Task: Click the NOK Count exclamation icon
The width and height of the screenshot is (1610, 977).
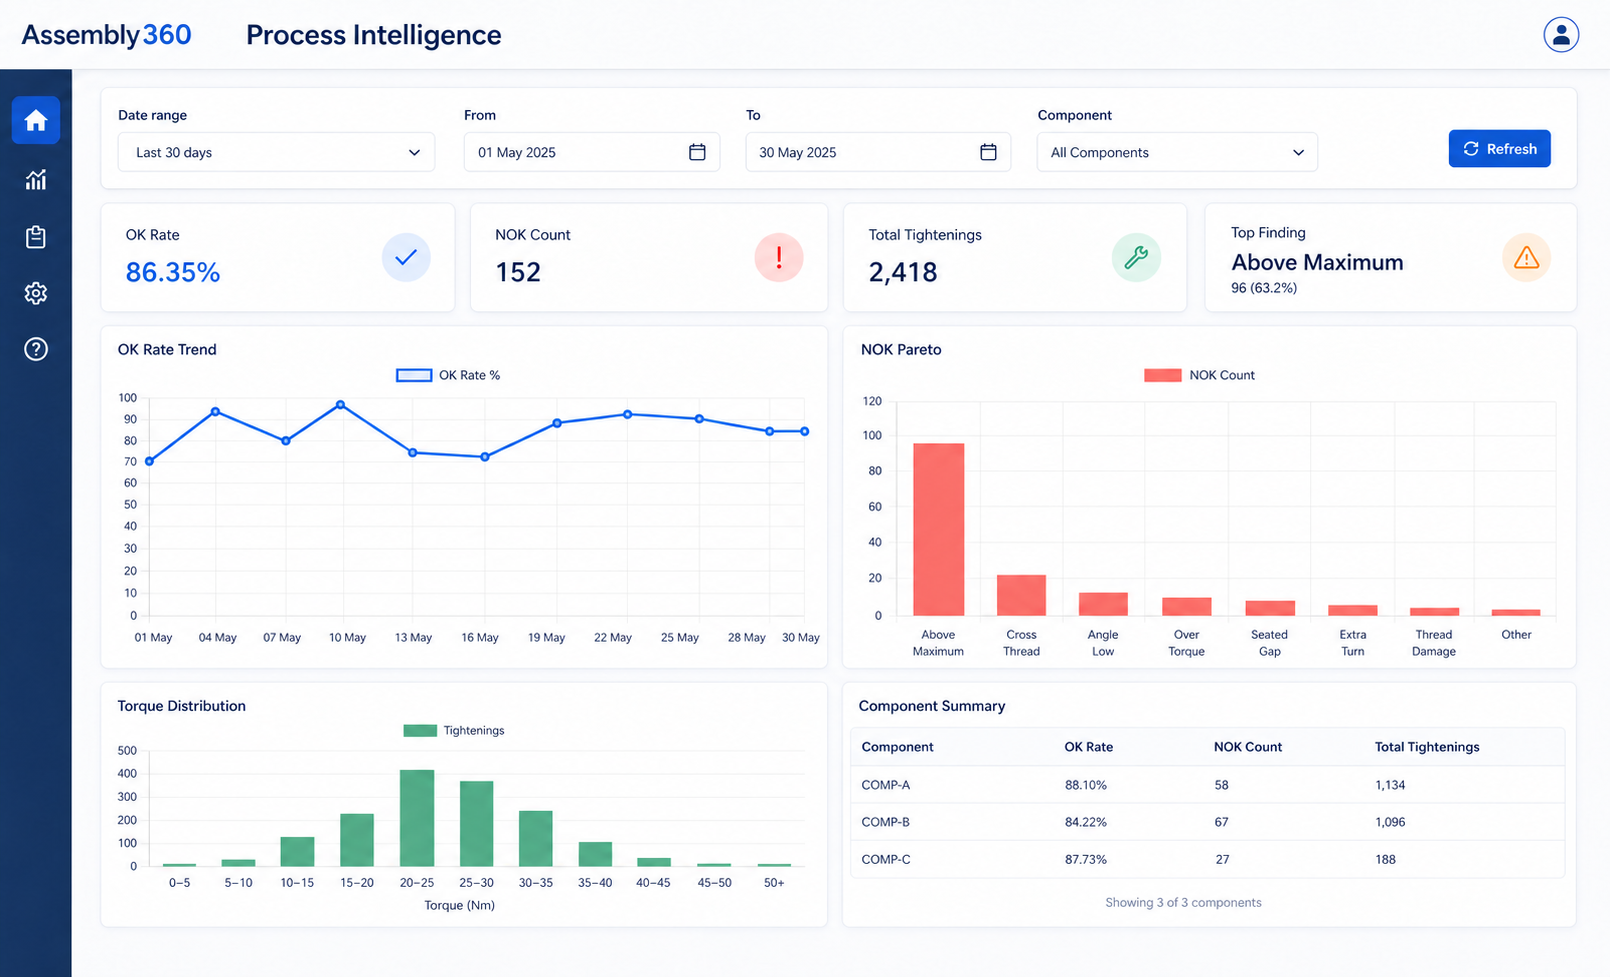Action: [x=779, y=257]
